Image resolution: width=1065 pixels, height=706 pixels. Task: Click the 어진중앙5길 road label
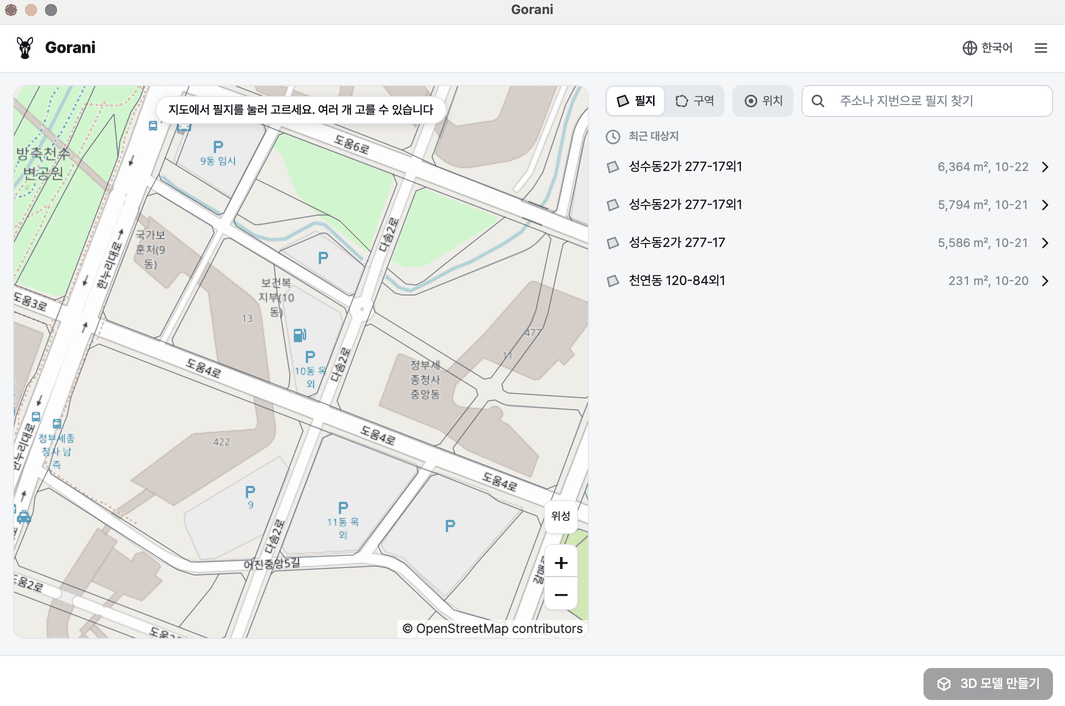[x=272, y=564]
